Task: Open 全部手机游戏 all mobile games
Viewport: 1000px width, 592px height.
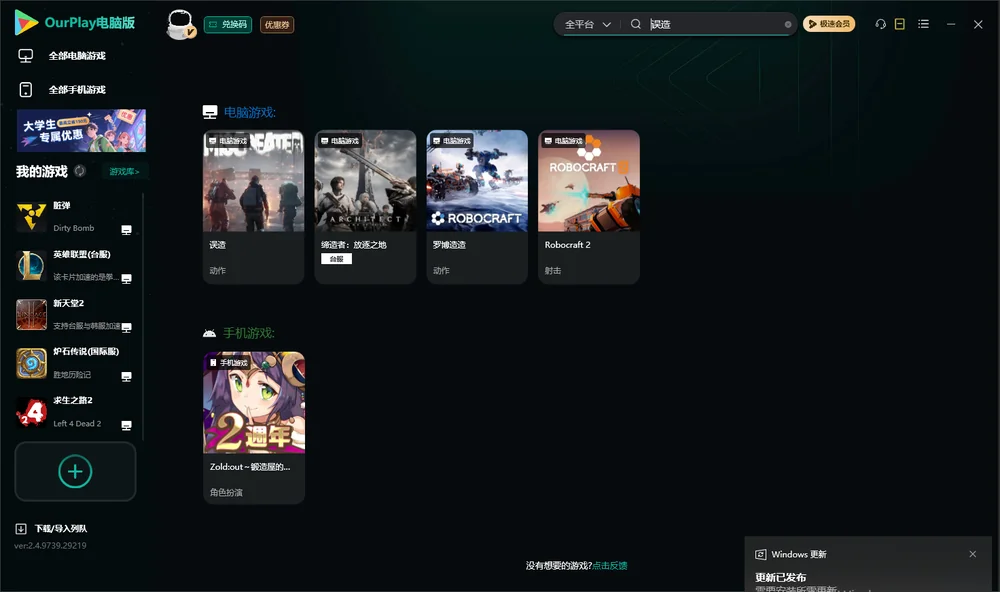Action: (x=77, y=89)
